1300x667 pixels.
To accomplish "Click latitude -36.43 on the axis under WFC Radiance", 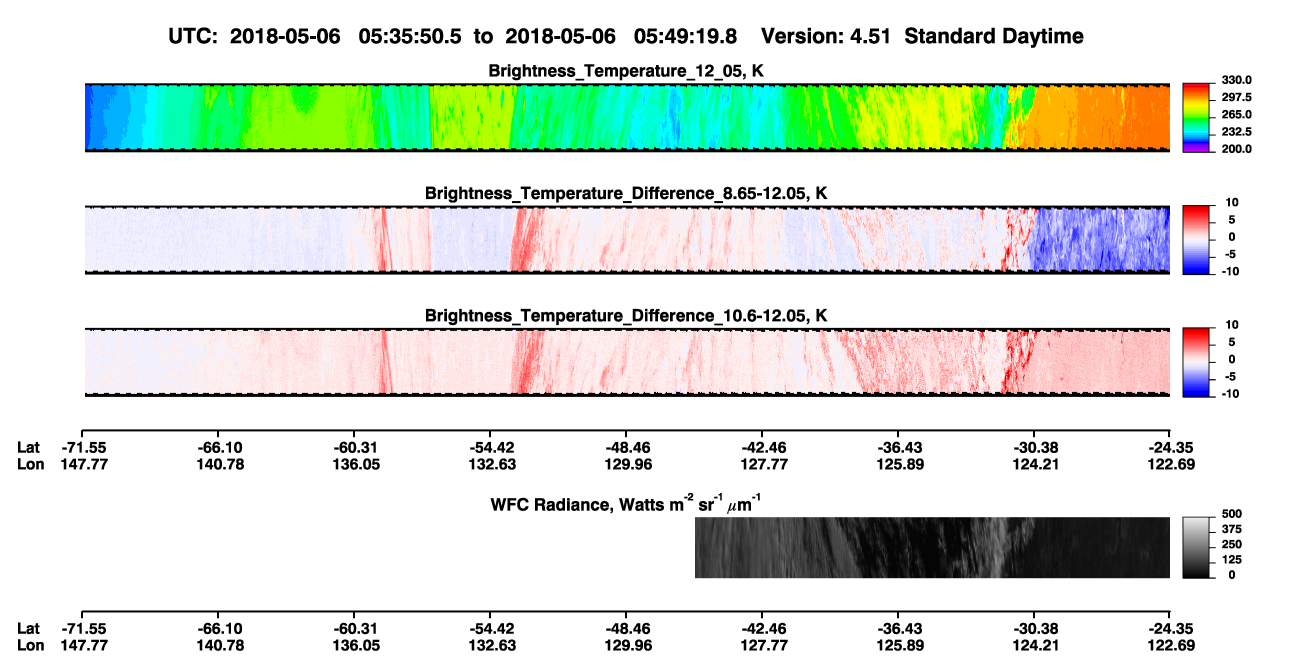I will (x=898, y=629).
